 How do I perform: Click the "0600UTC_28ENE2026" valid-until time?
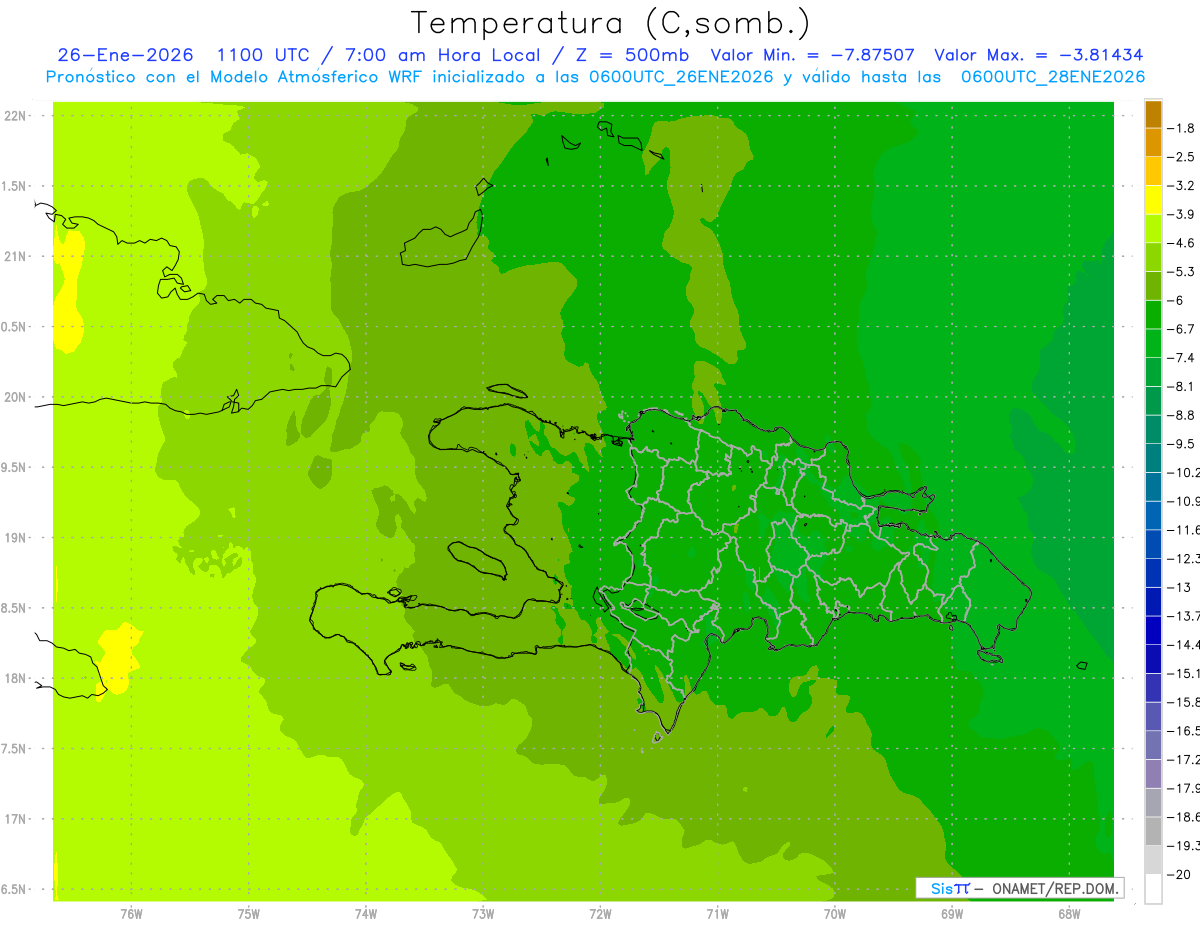pos(1053,77)
